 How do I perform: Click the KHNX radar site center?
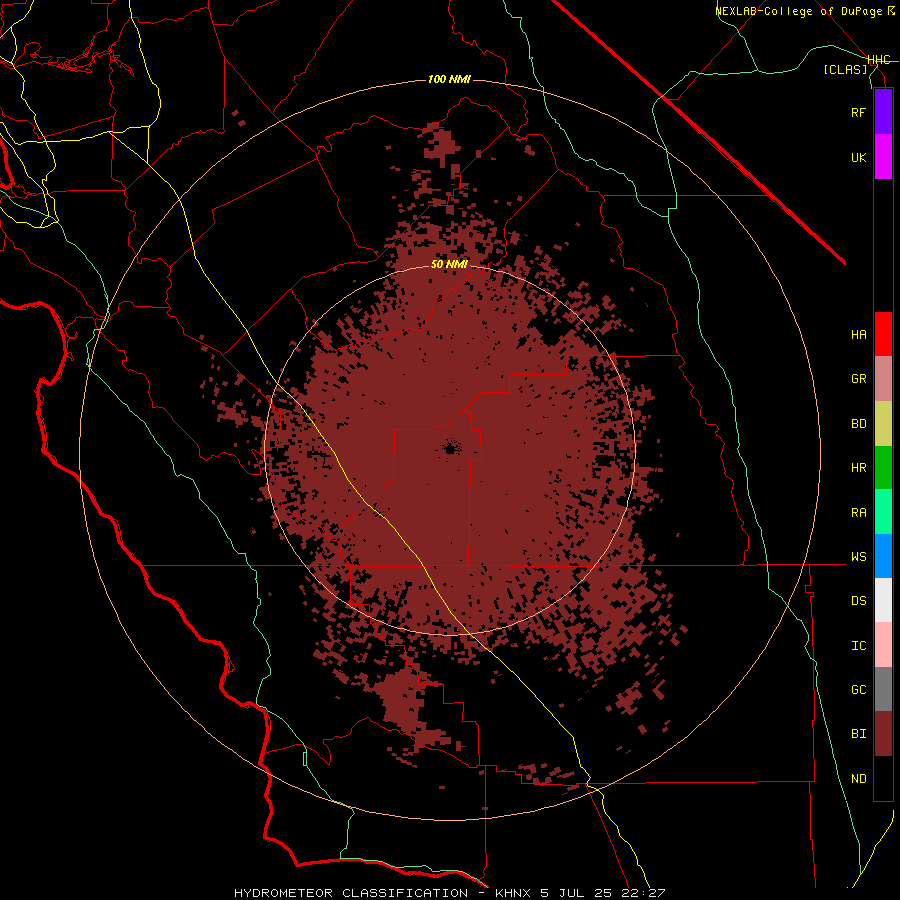point(451,447)
